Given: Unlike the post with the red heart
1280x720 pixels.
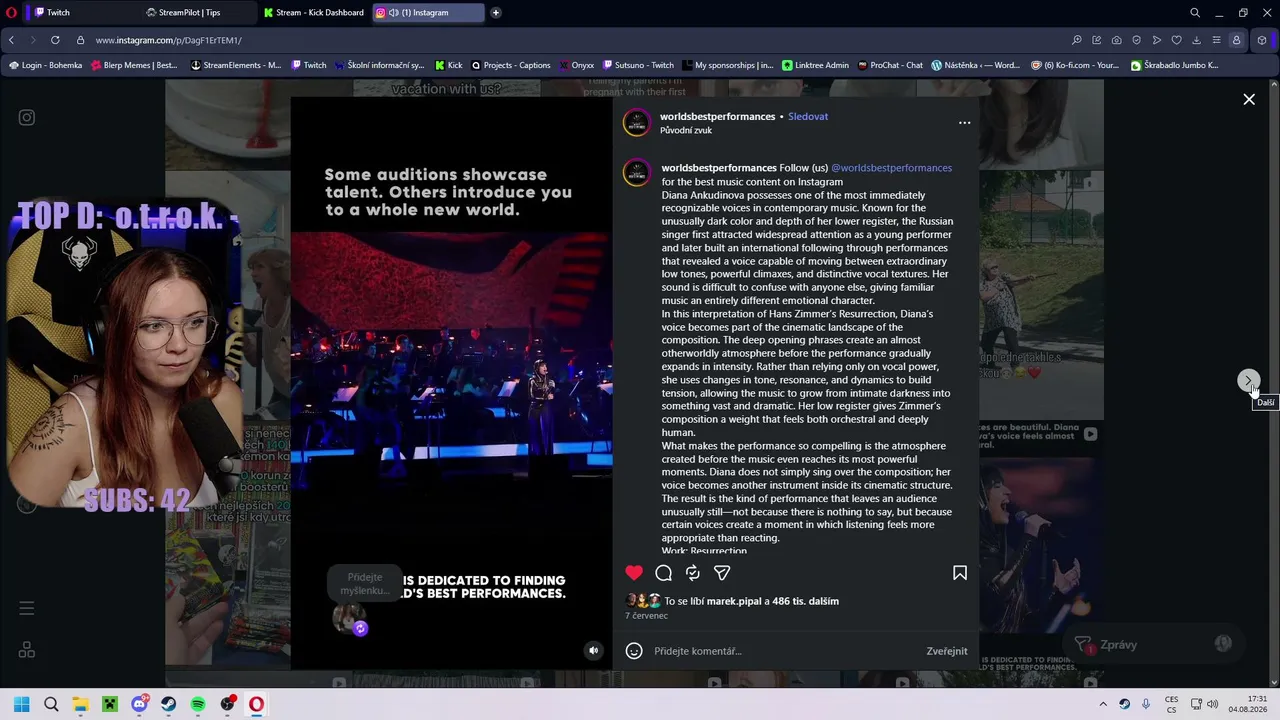Looking at the screenshot, I should tap(634, 573).
